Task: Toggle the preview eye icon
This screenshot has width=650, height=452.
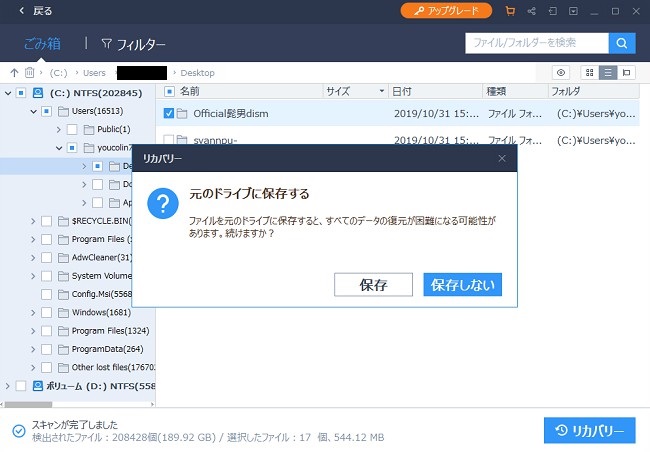Action: point(561,73)
